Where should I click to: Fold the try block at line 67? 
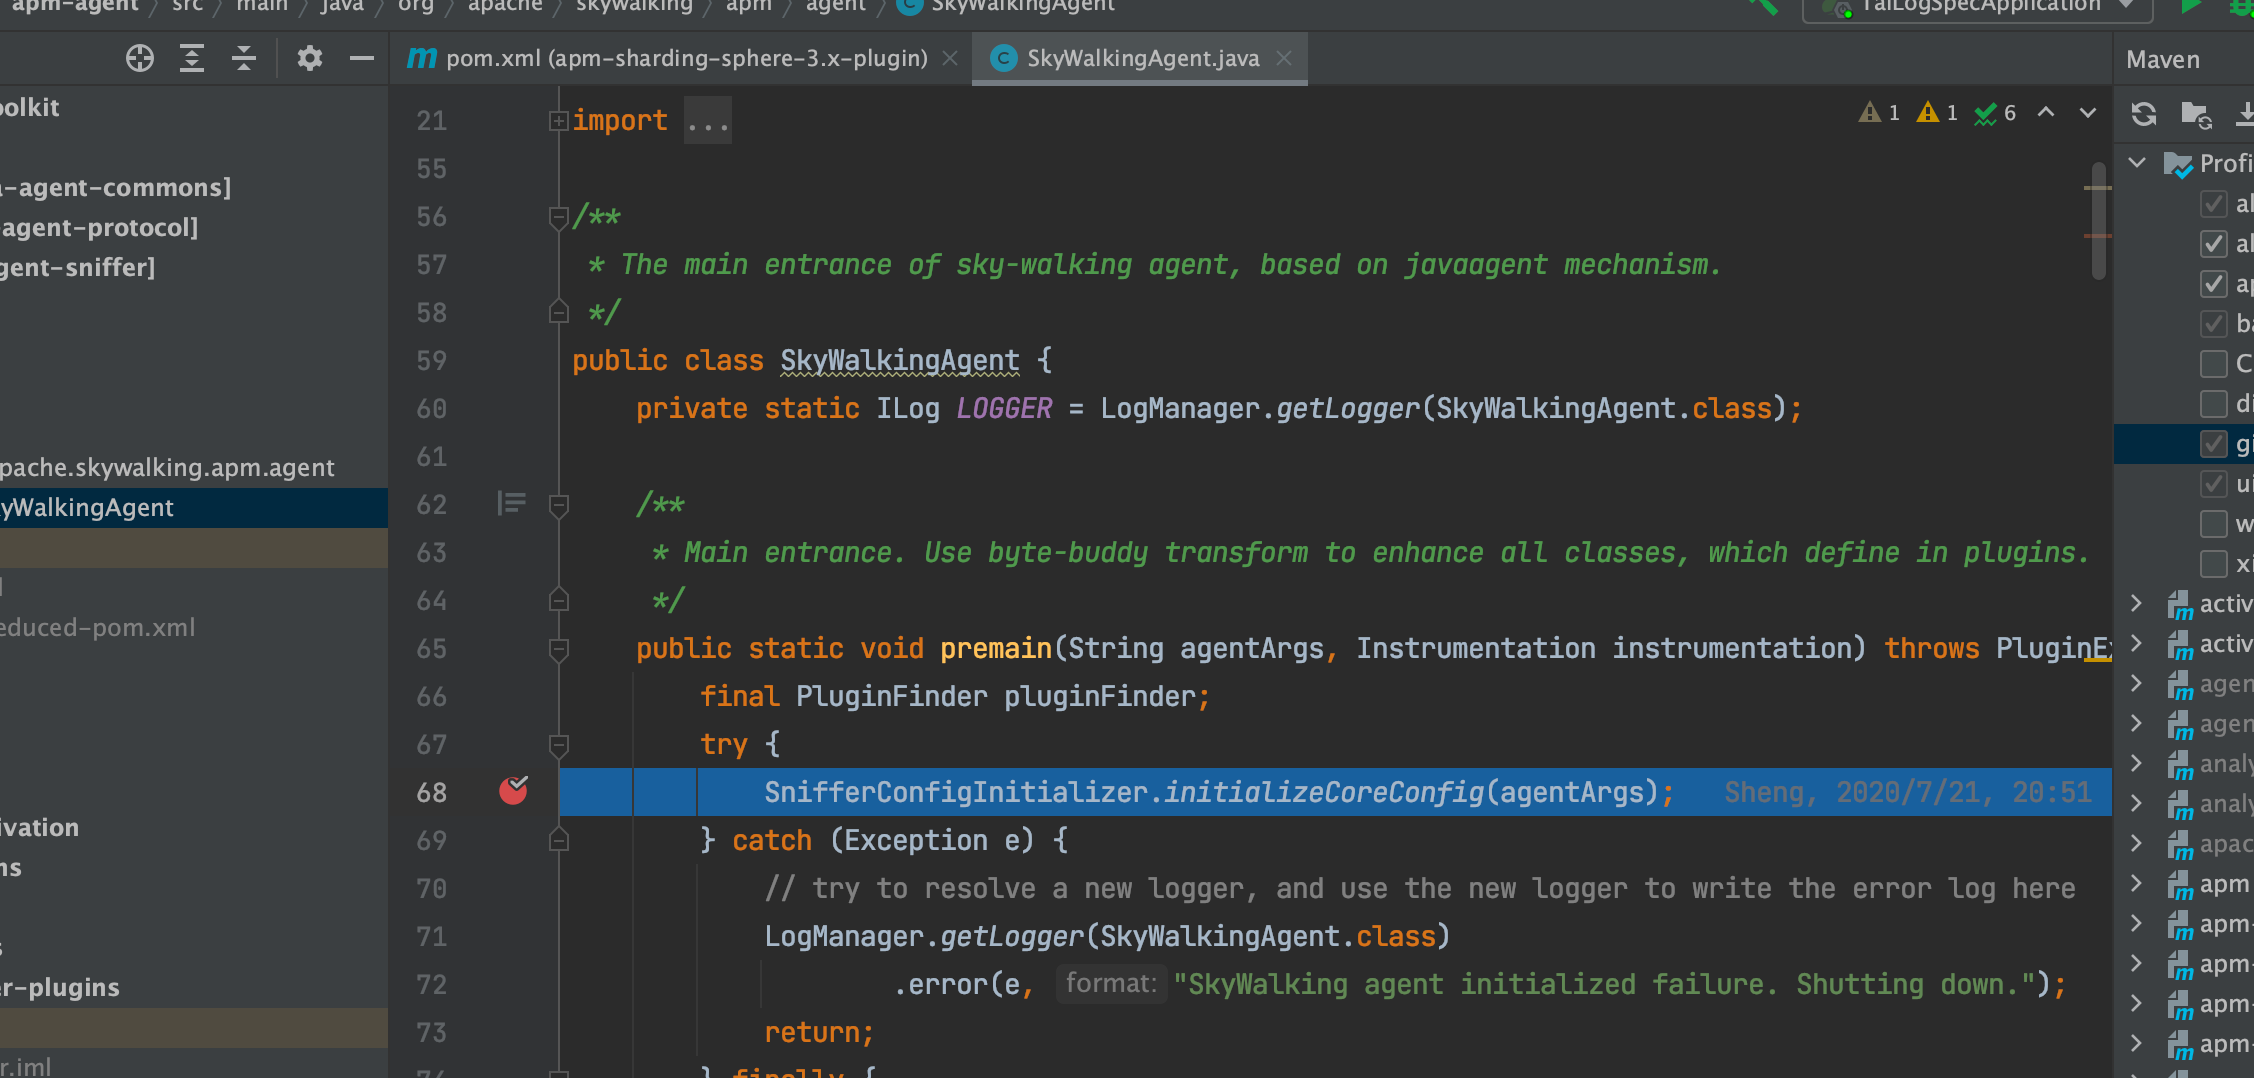pyautogui.click(x=558, y=745)
